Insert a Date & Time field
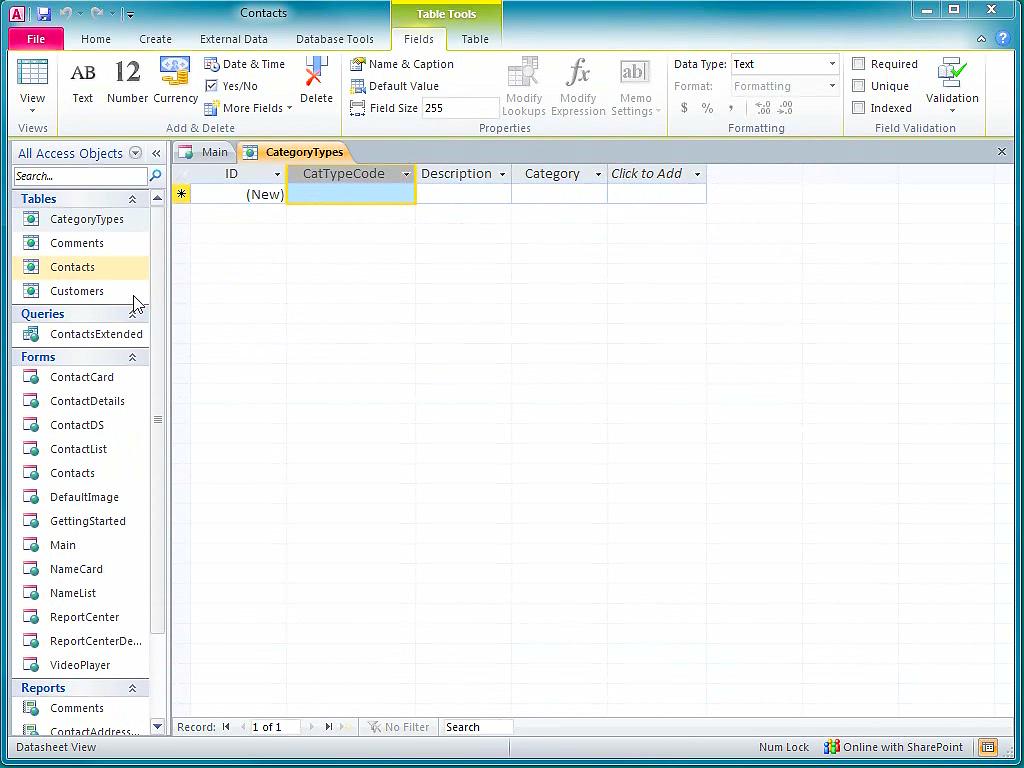The image size is (1024, 768). click(x=245, y=64)
